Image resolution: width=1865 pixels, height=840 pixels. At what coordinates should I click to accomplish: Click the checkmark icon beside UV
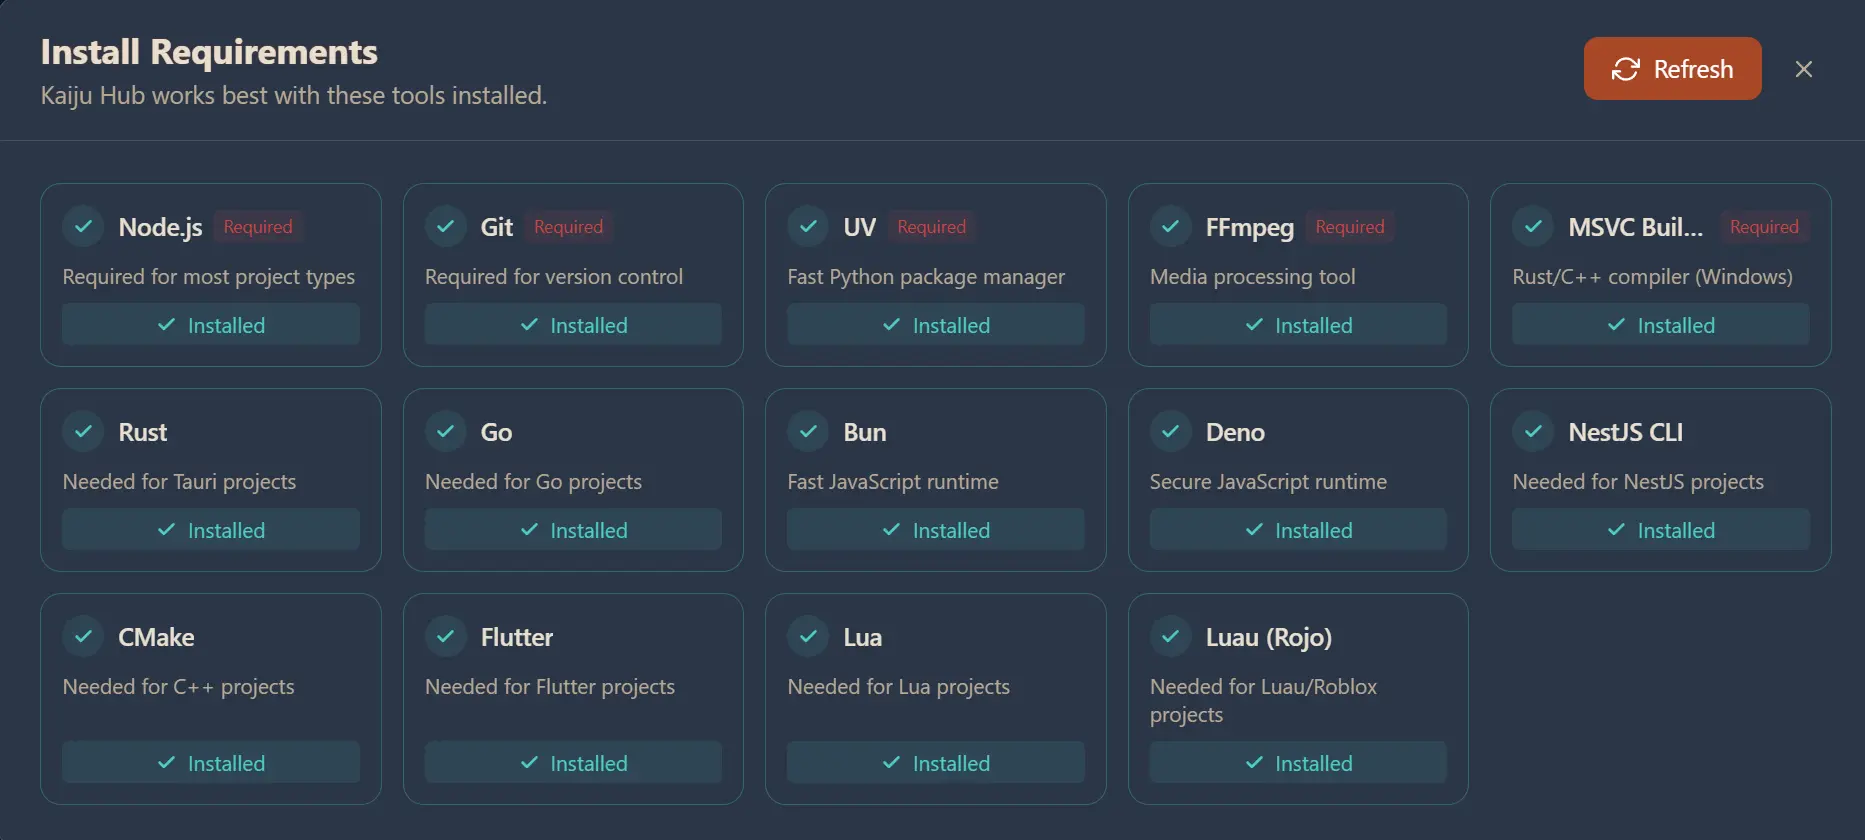(809, 227)
